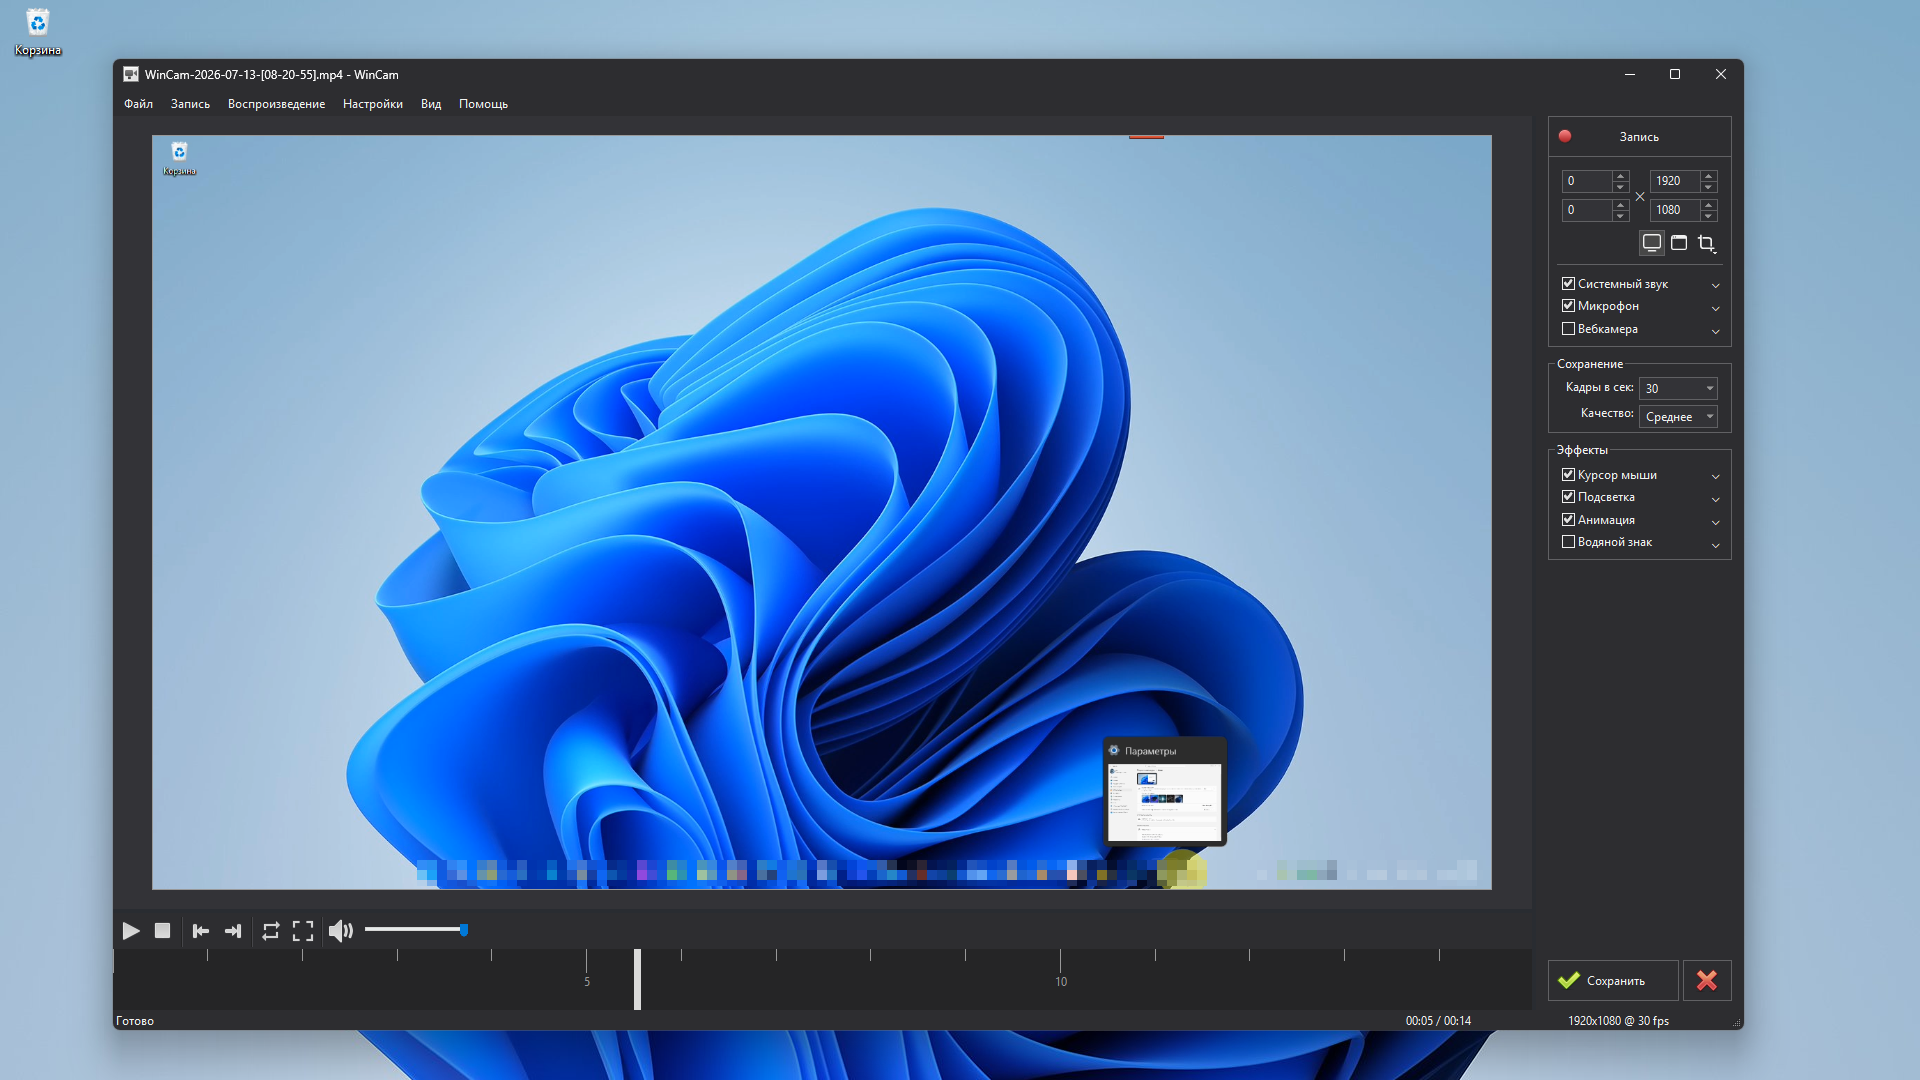Click the volume slider handle
The image size is (1920, 1080).
pos(464,930)
